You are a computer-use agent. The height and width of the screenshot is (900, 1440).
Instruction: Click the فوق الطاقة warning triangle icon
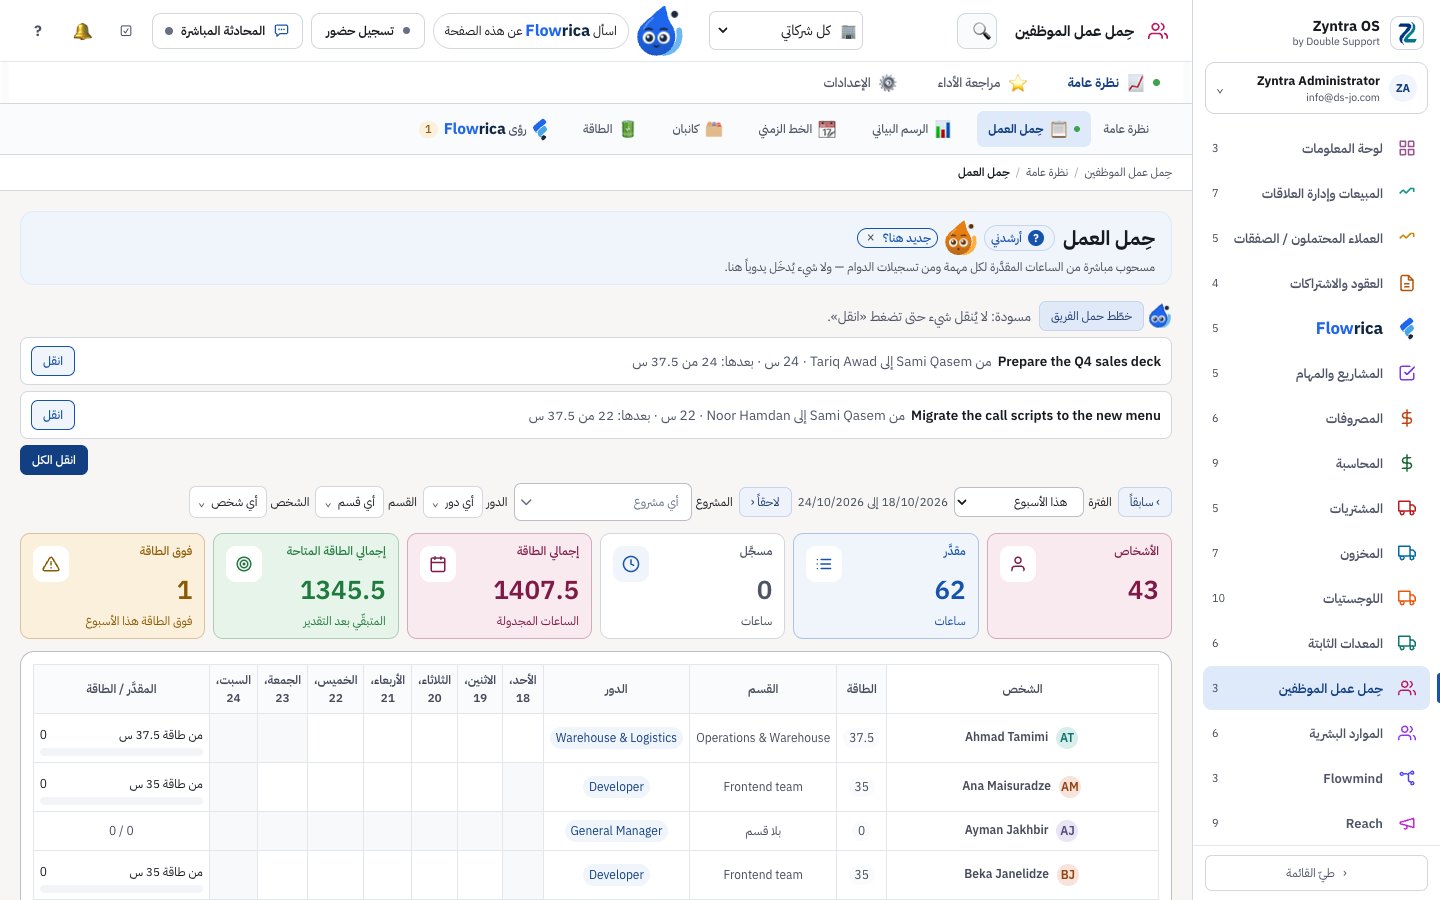click(x=51, y=564)
